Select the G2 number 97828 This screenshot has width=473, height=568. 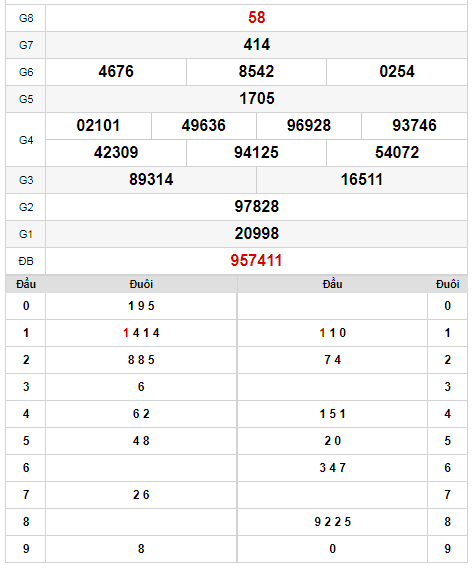click(x=256, y=206)
